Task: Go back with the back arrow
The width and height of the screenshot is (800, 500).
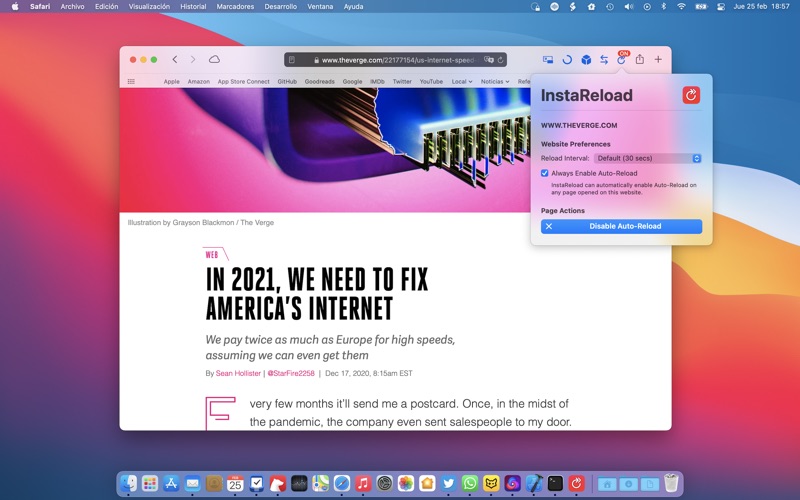Action: [174, 60]
